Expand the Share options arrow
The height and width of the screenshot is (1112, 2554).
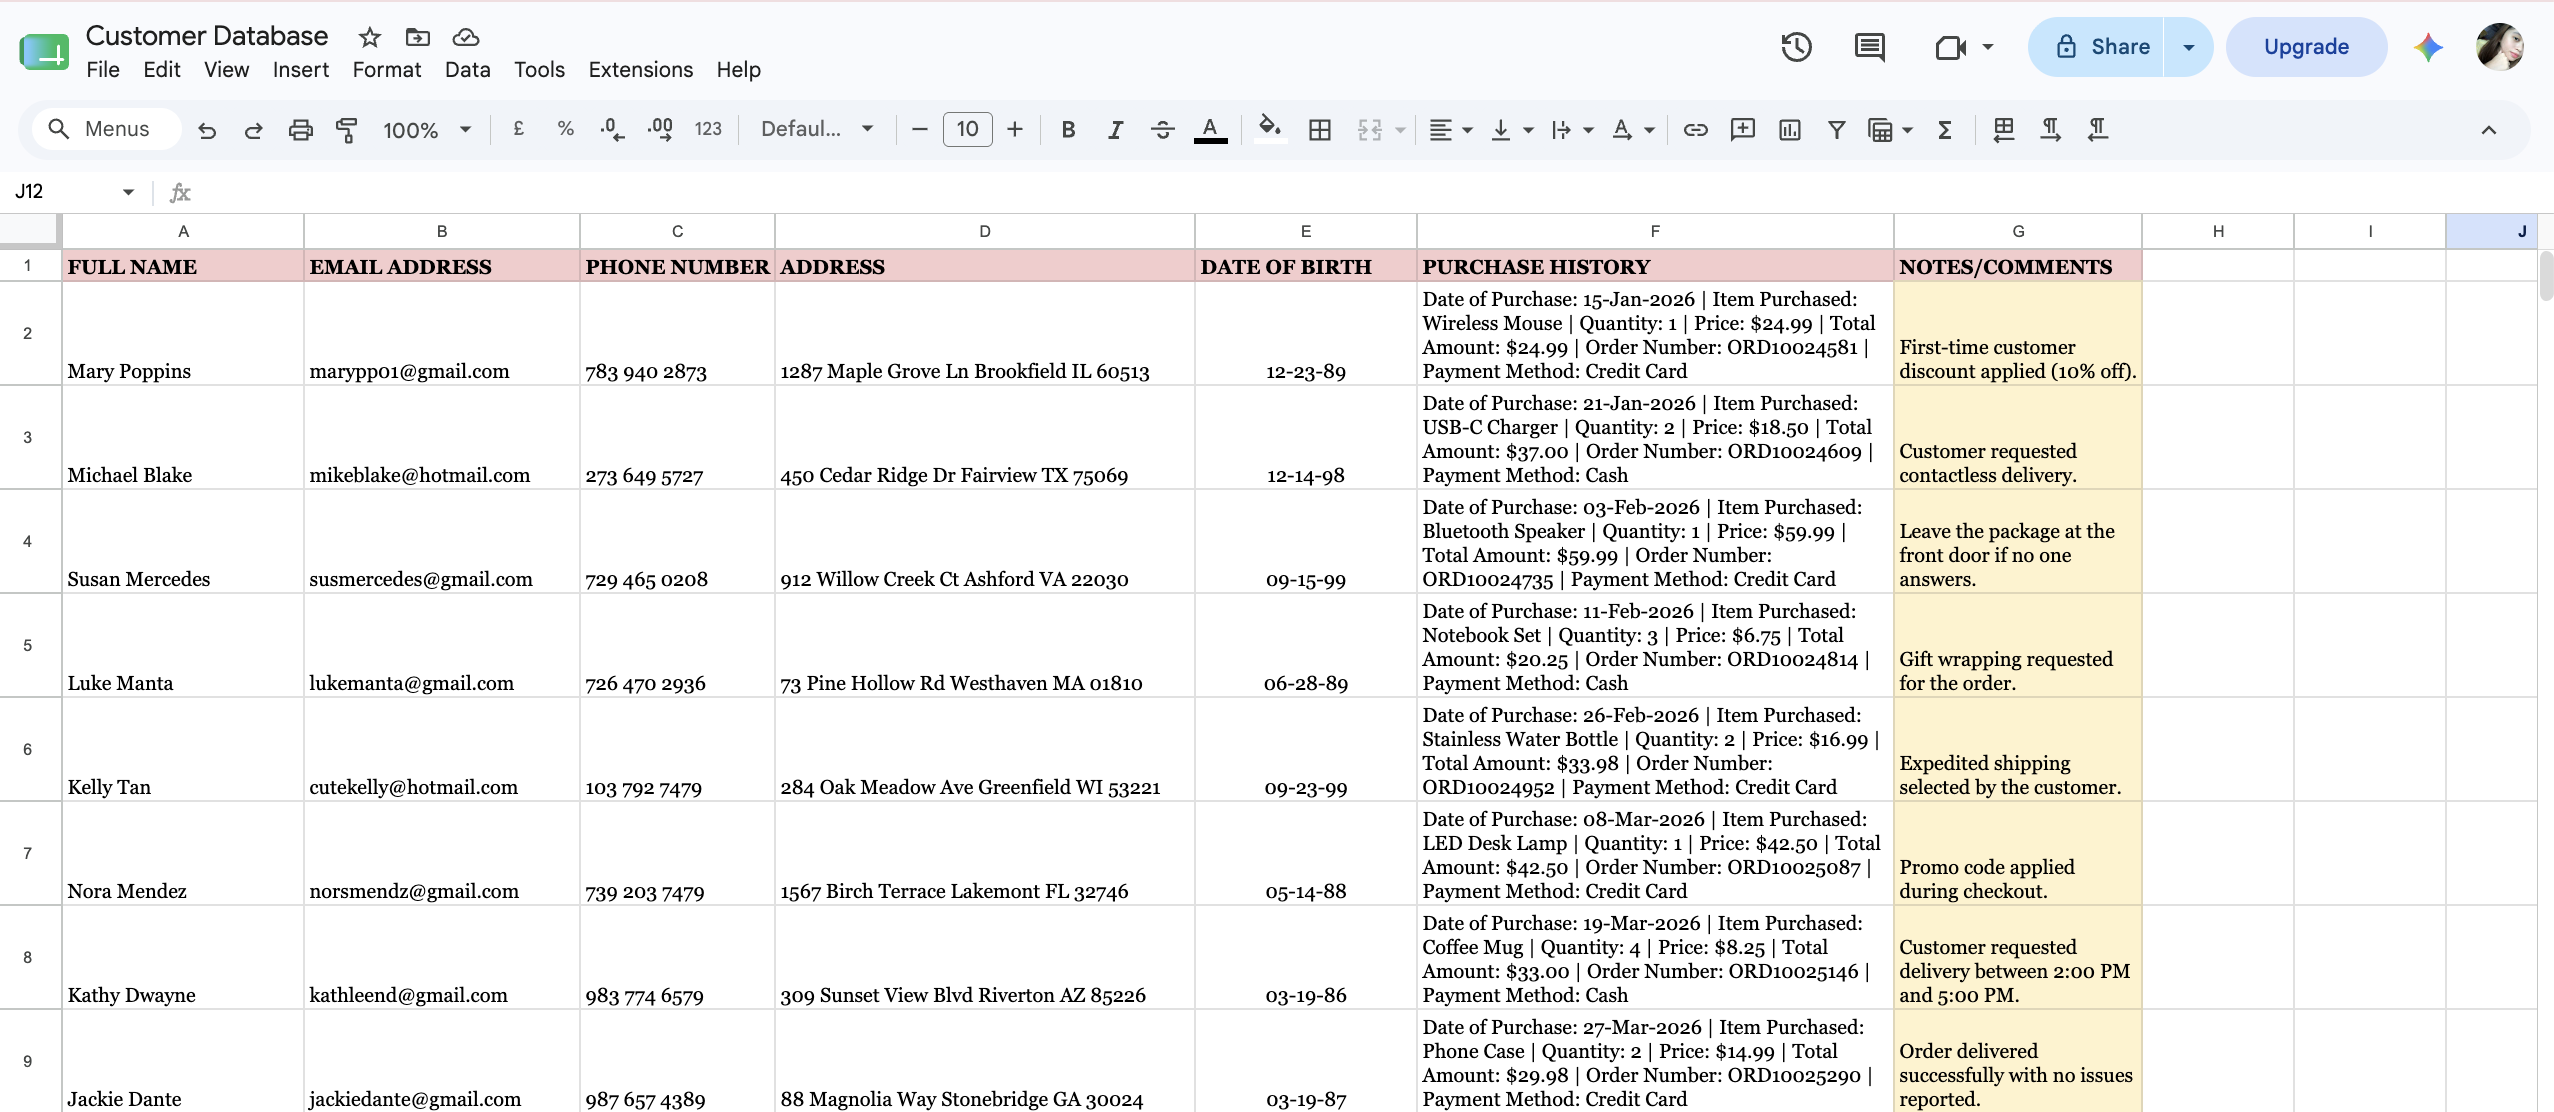click(x=2188, y=47)
